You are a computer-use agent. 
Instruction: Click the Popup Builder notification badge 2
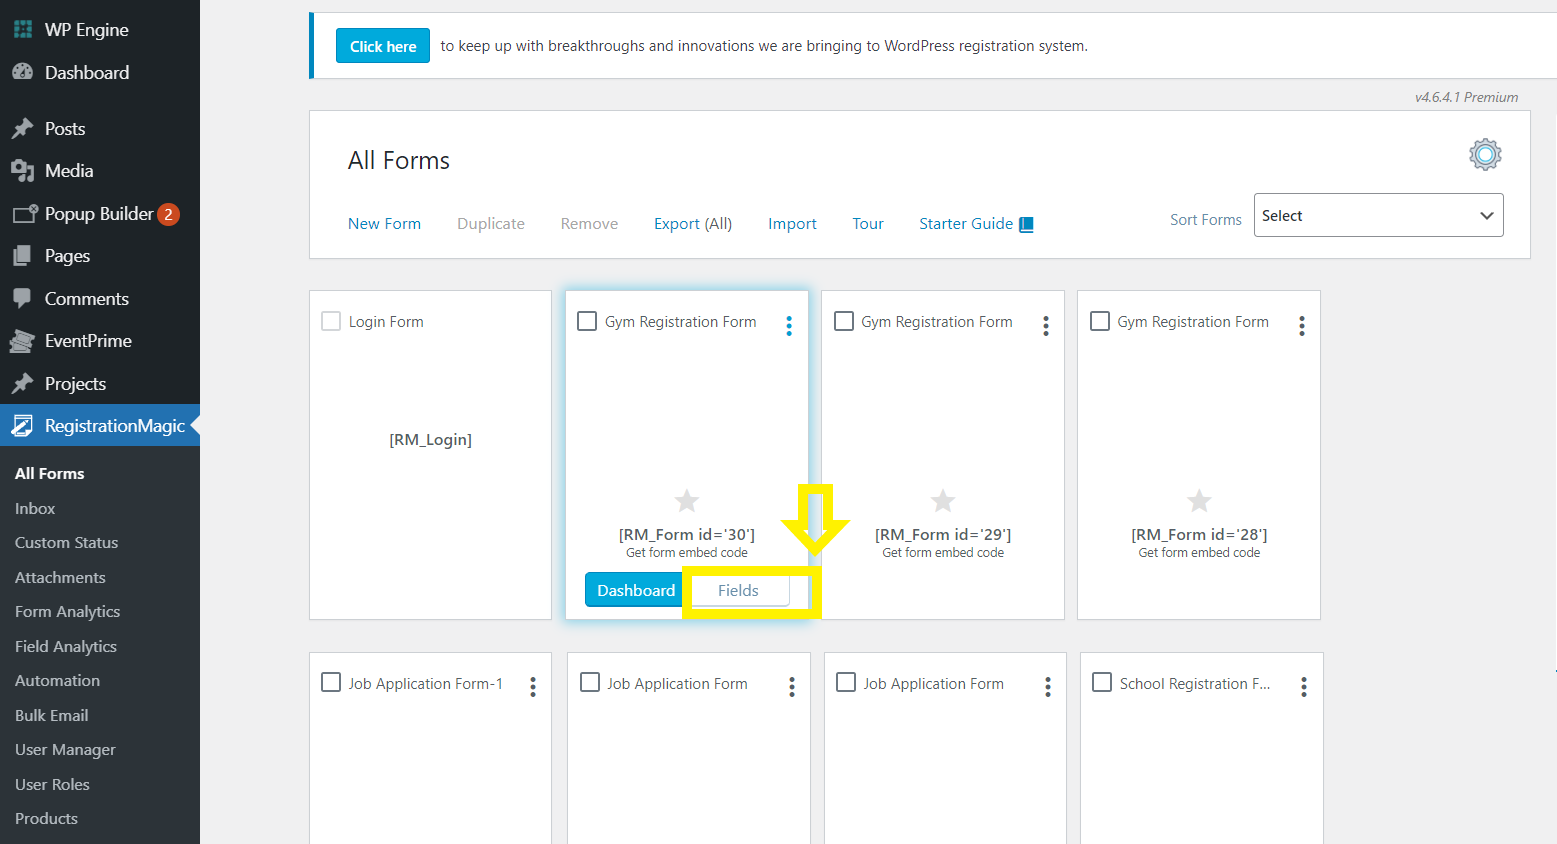[168, 214]
